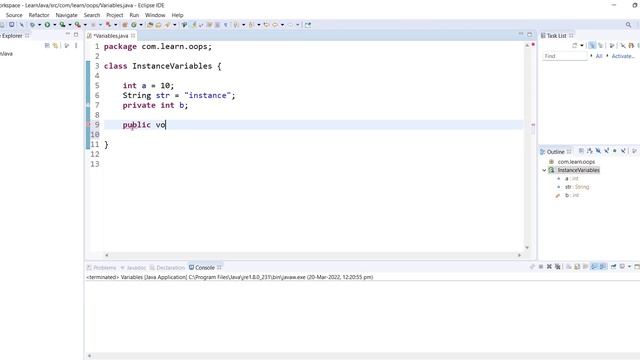
Task: Click the External Tools run icon
Action: 78,24
